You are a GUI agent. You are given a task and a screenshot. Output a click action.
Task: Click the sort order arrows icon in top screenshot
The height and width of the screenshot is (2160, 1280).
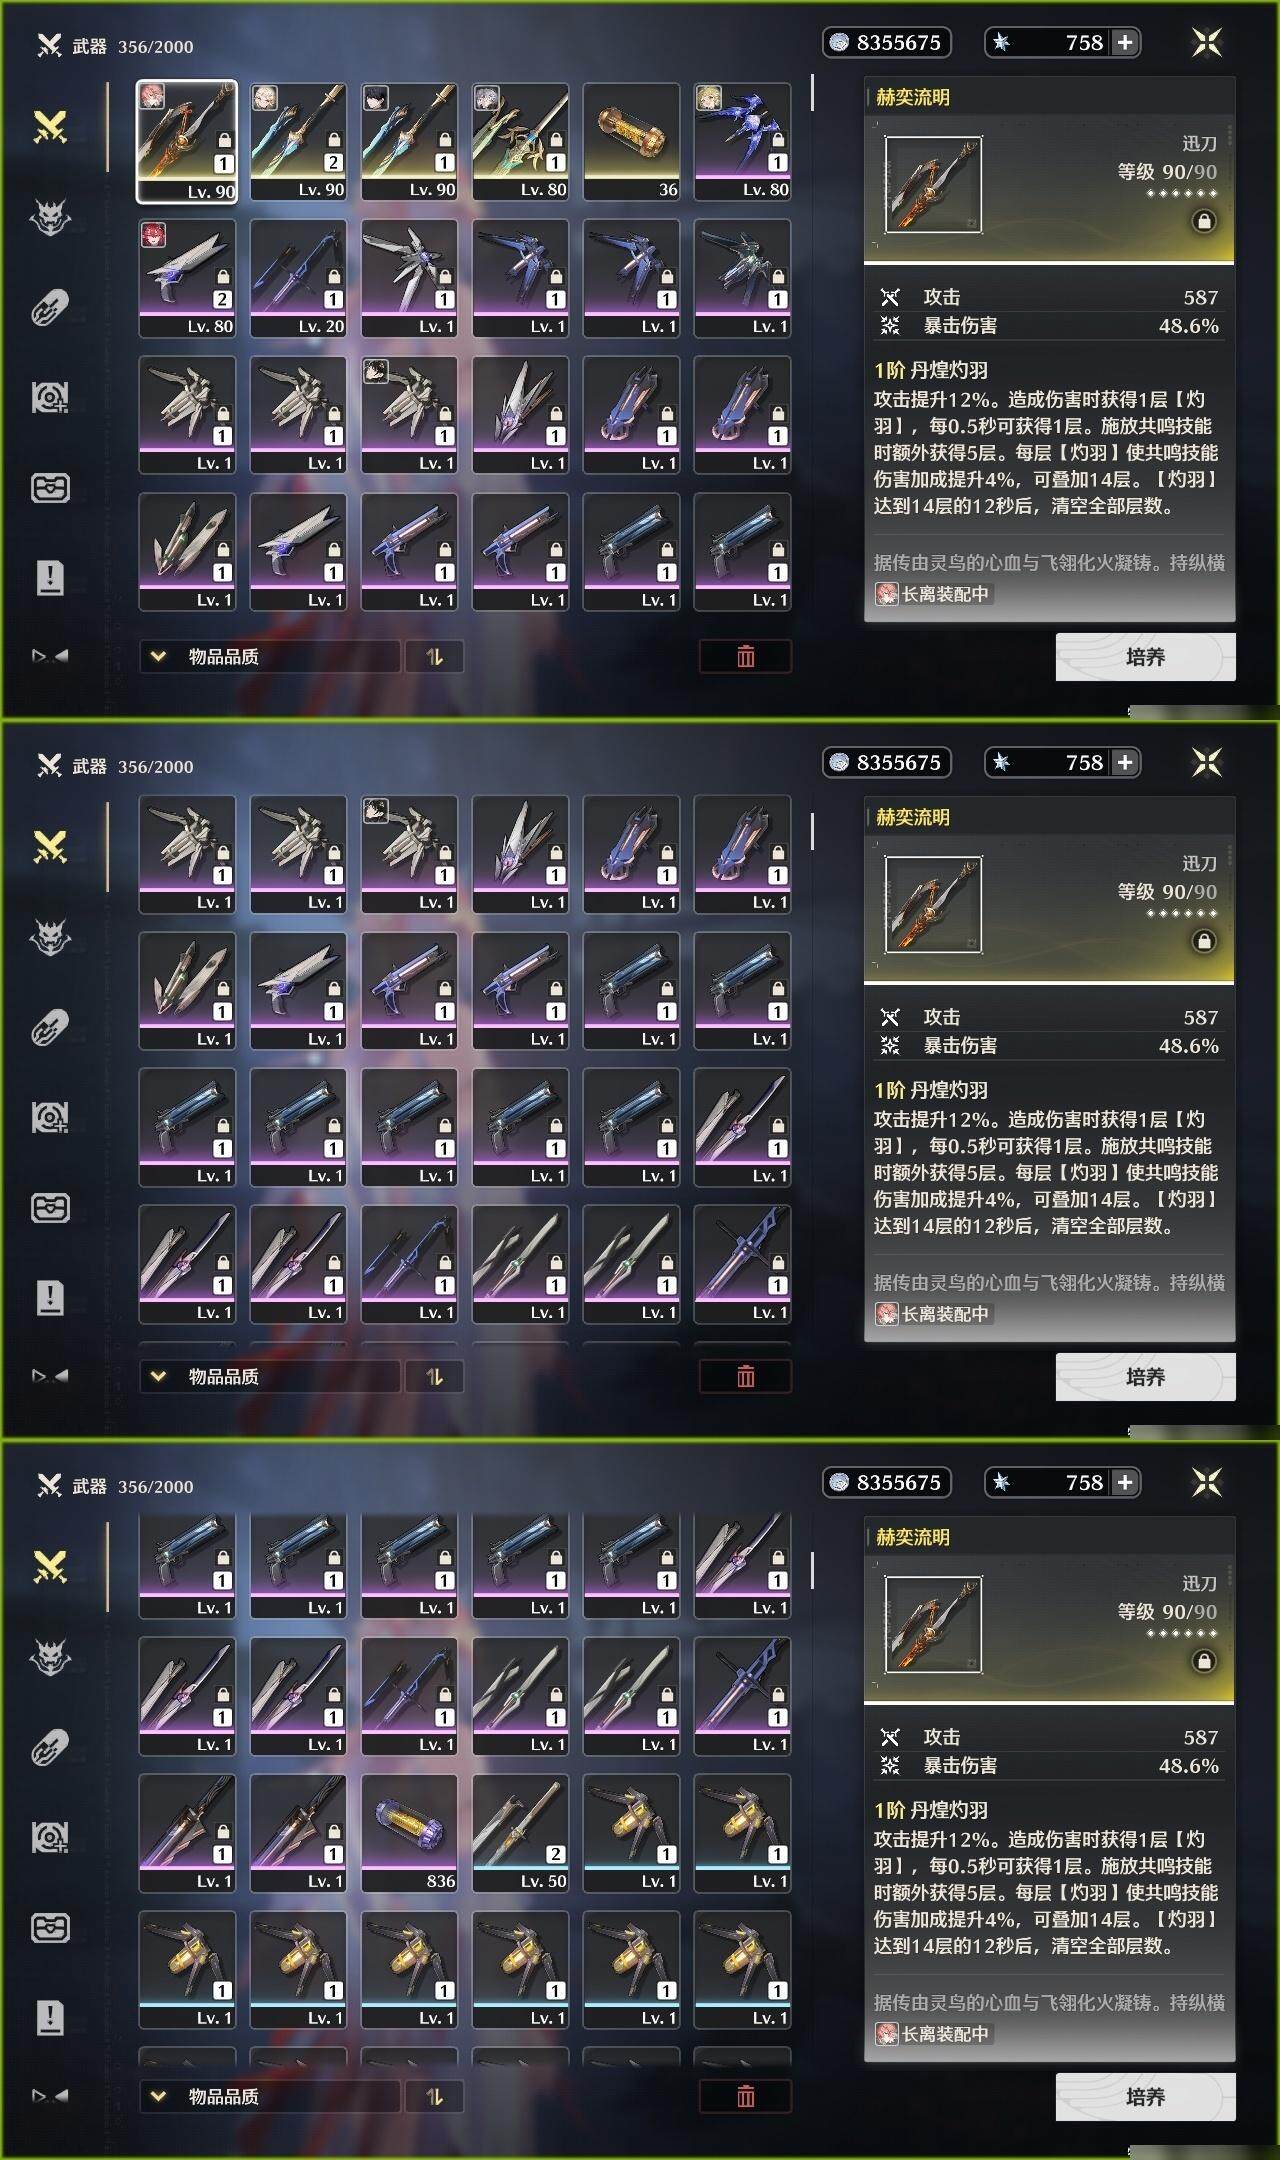tap(434, 657)
